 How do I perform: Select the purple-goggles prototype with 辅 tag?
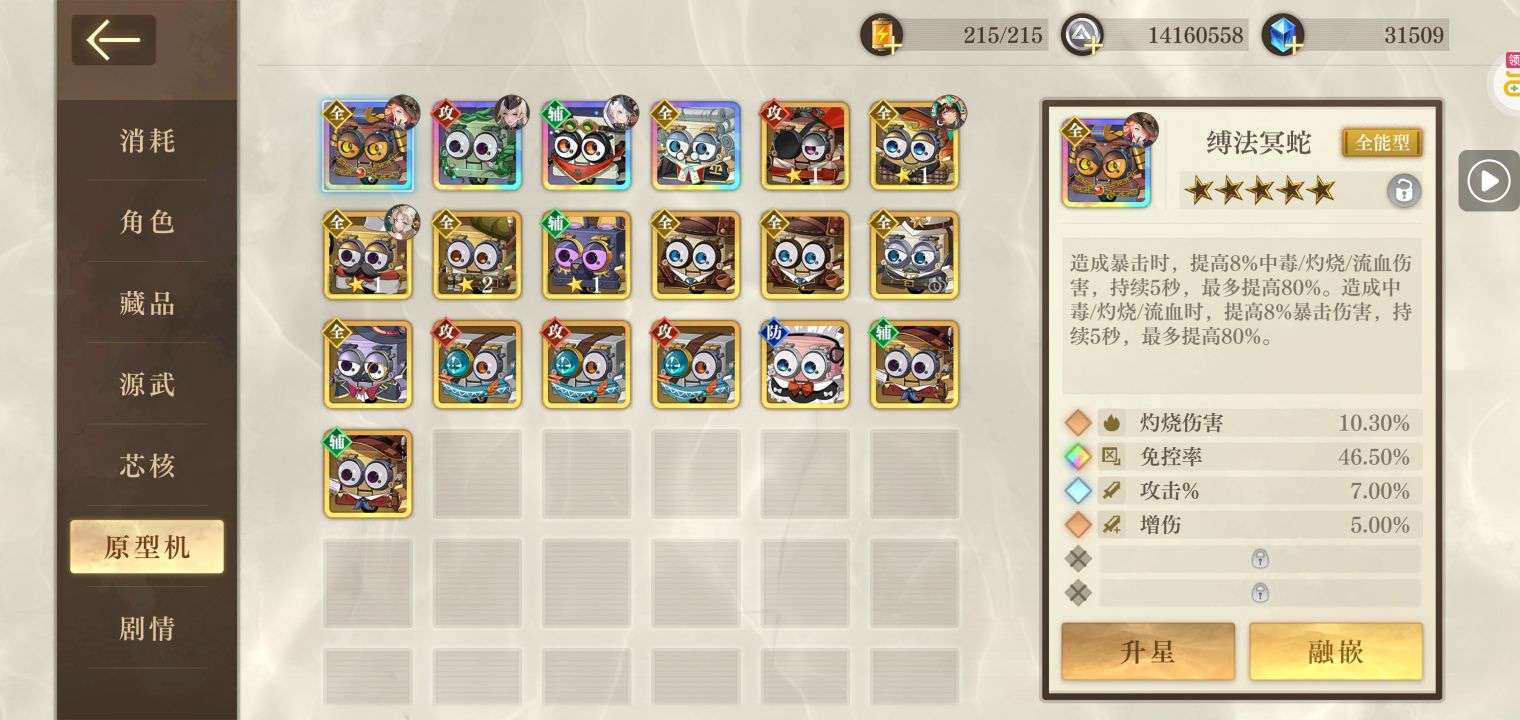587,255
